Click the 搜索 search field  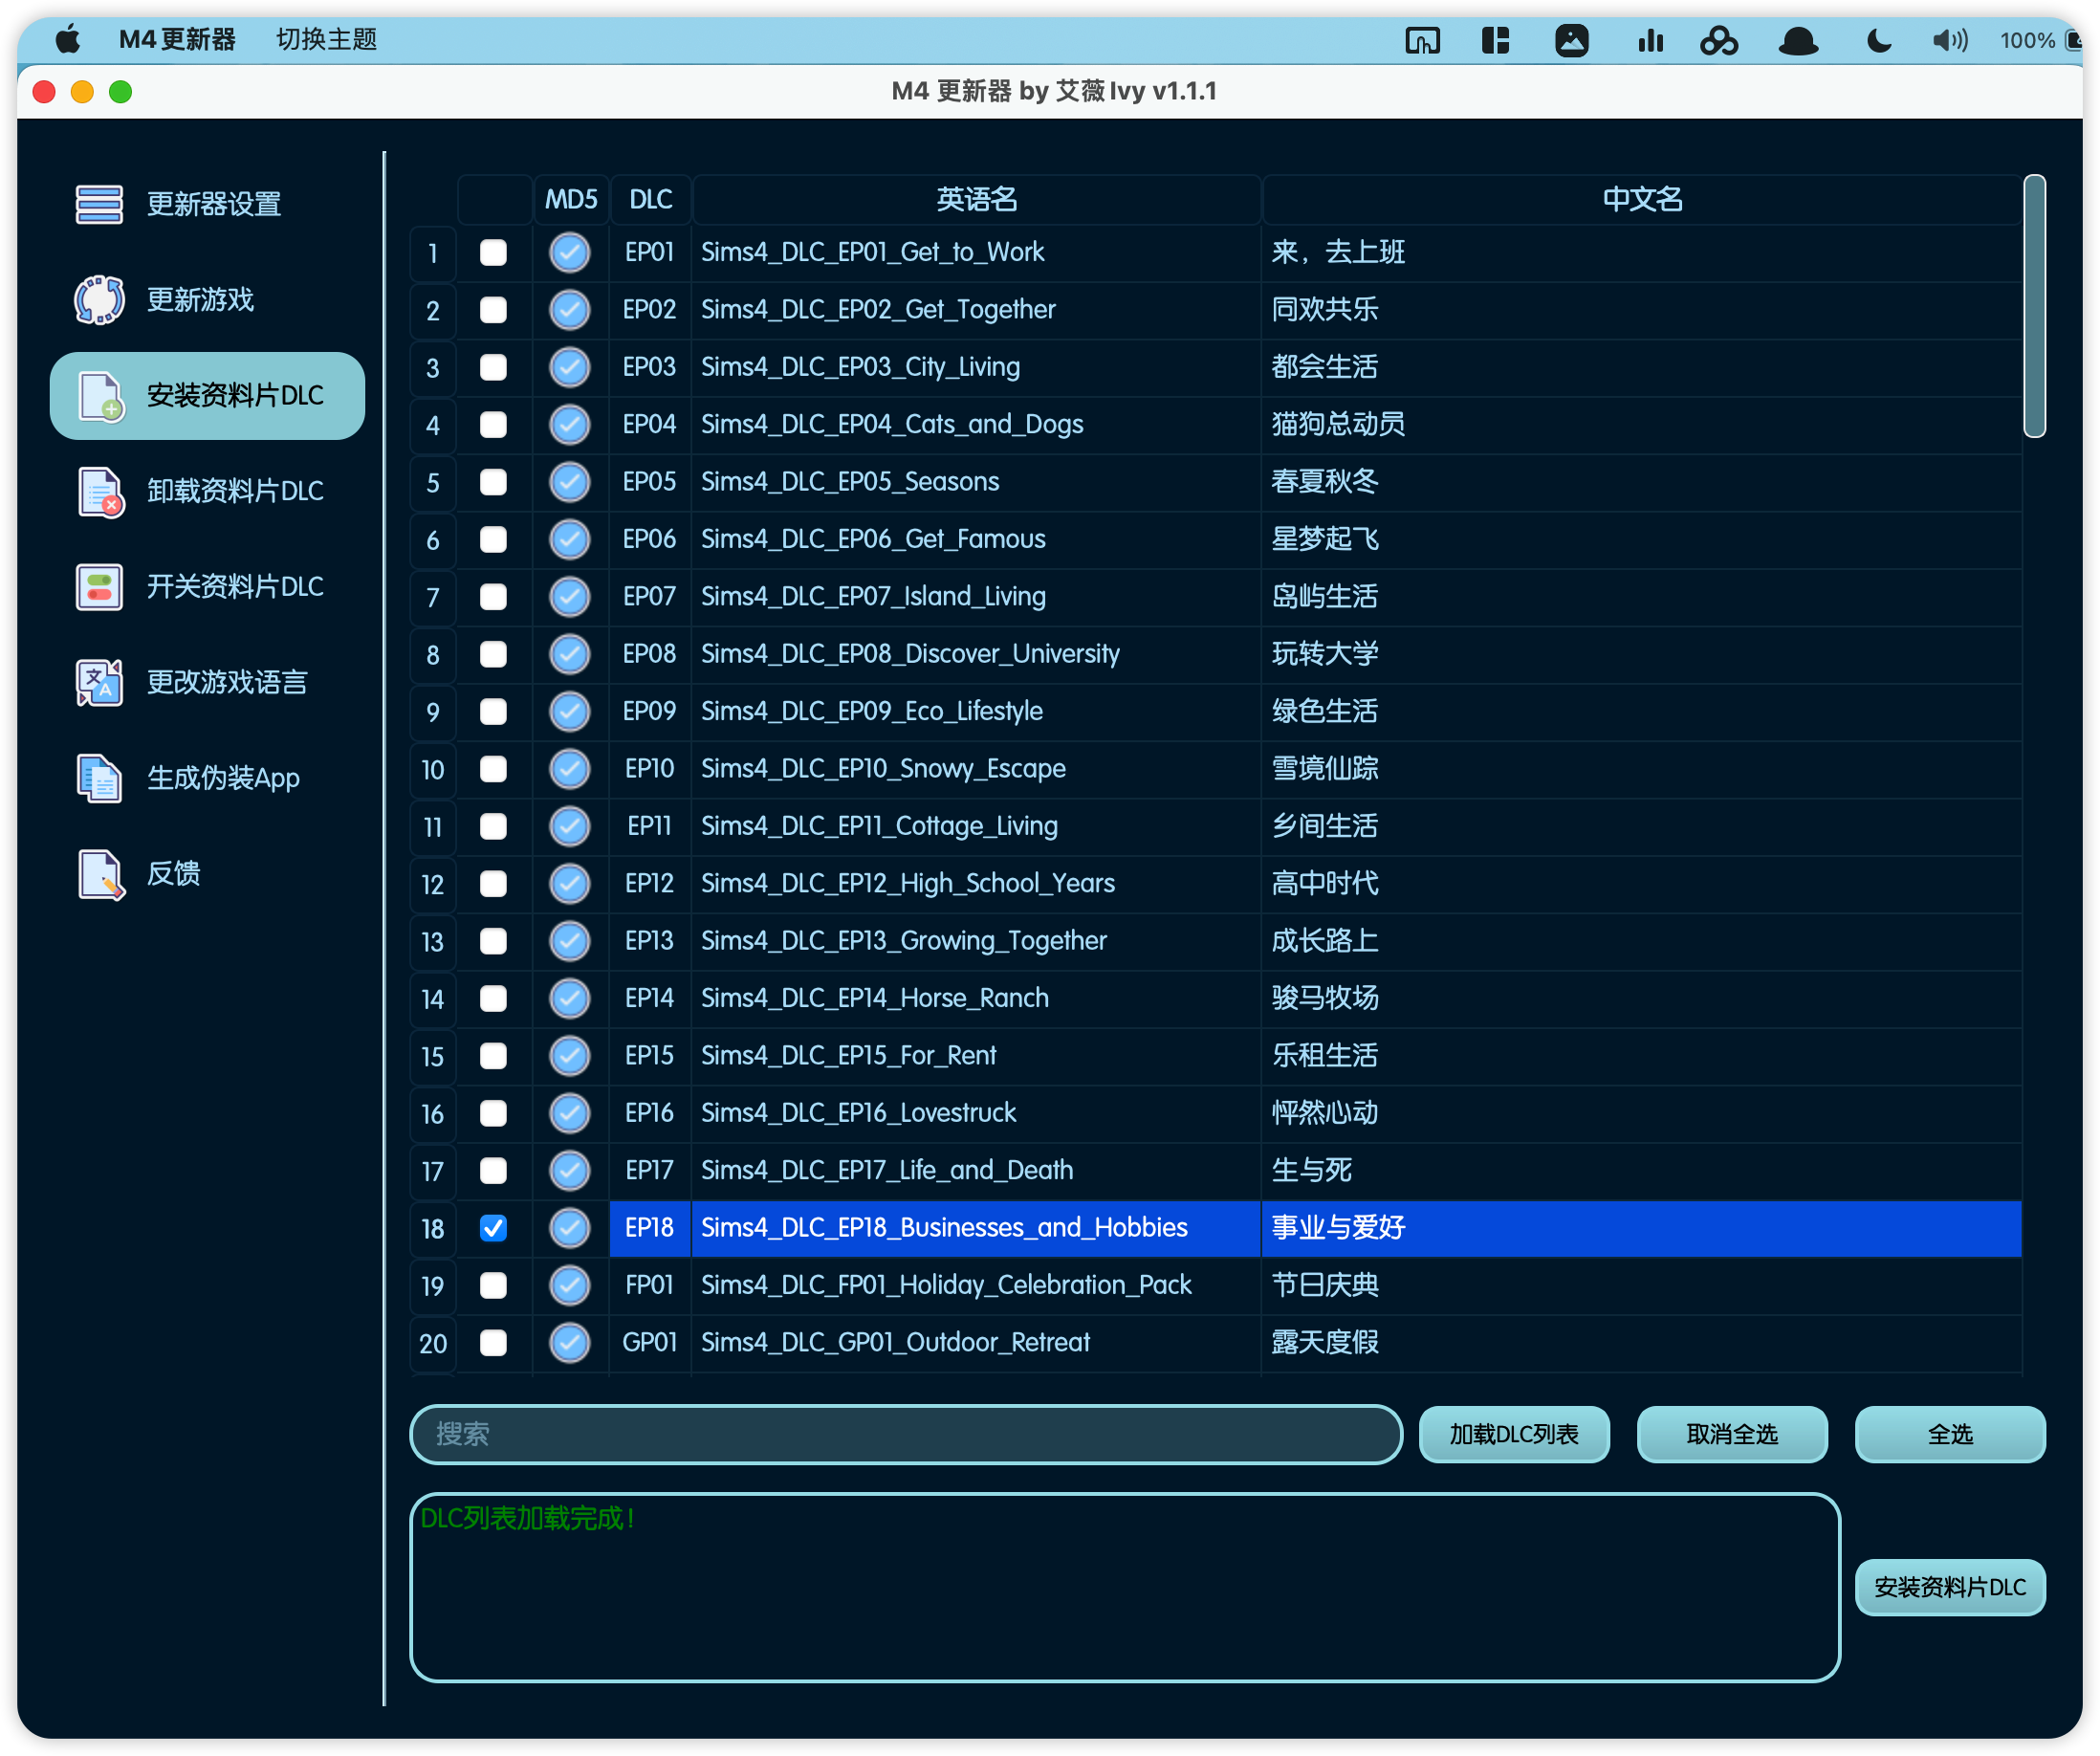[x=906, y=1435]
